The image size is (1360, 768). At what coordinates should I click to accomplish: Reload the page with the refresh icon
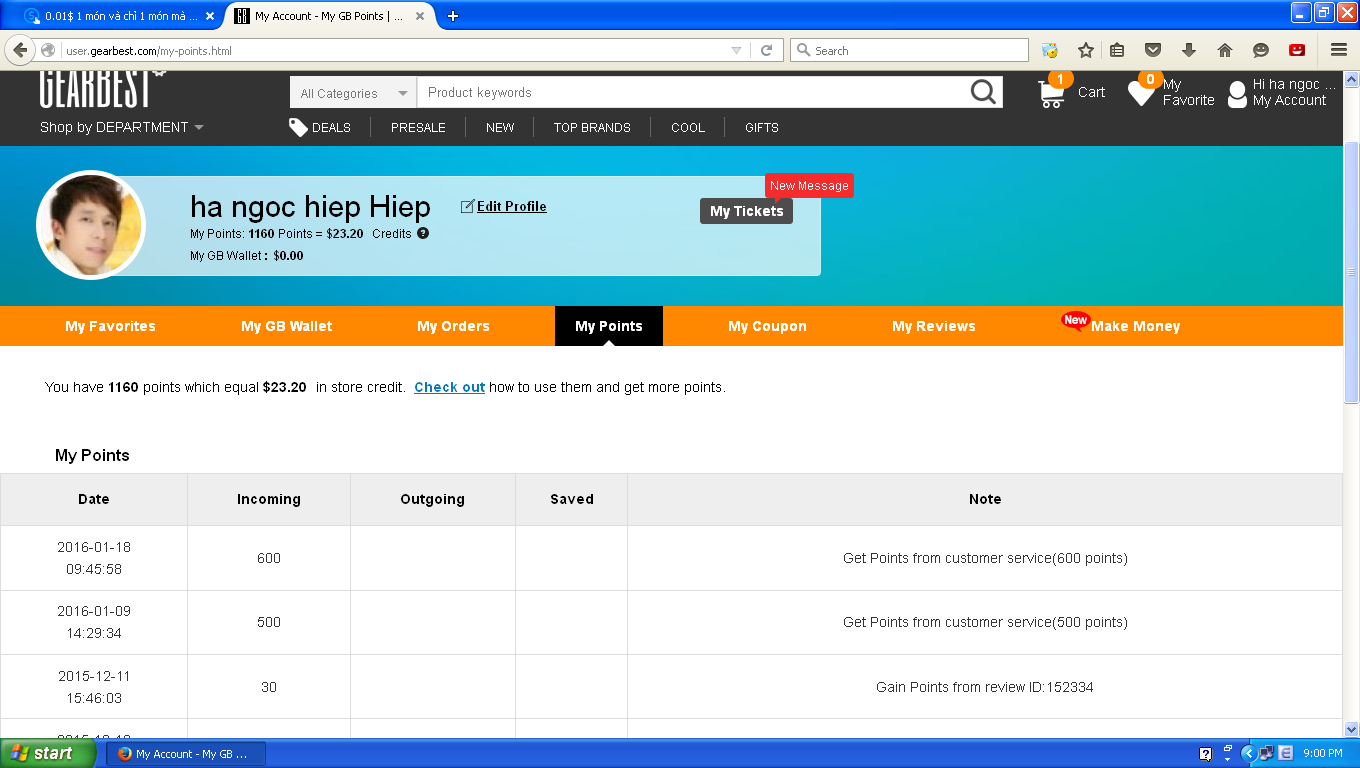pyautogui.click(x=767, y=50)
